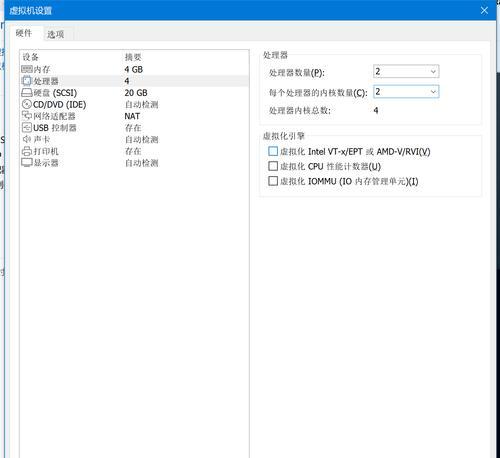Expand 每个处理器的内核数量(C) dropdown
The height and width of the screenshot is (458, 500).
coord(406,92)
